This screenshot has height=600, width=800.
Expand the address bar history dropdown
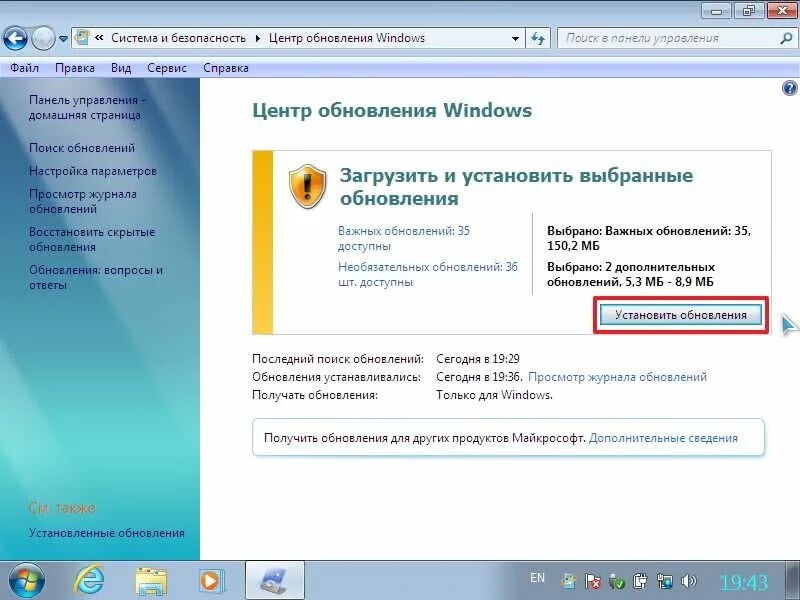click(515, 38)
